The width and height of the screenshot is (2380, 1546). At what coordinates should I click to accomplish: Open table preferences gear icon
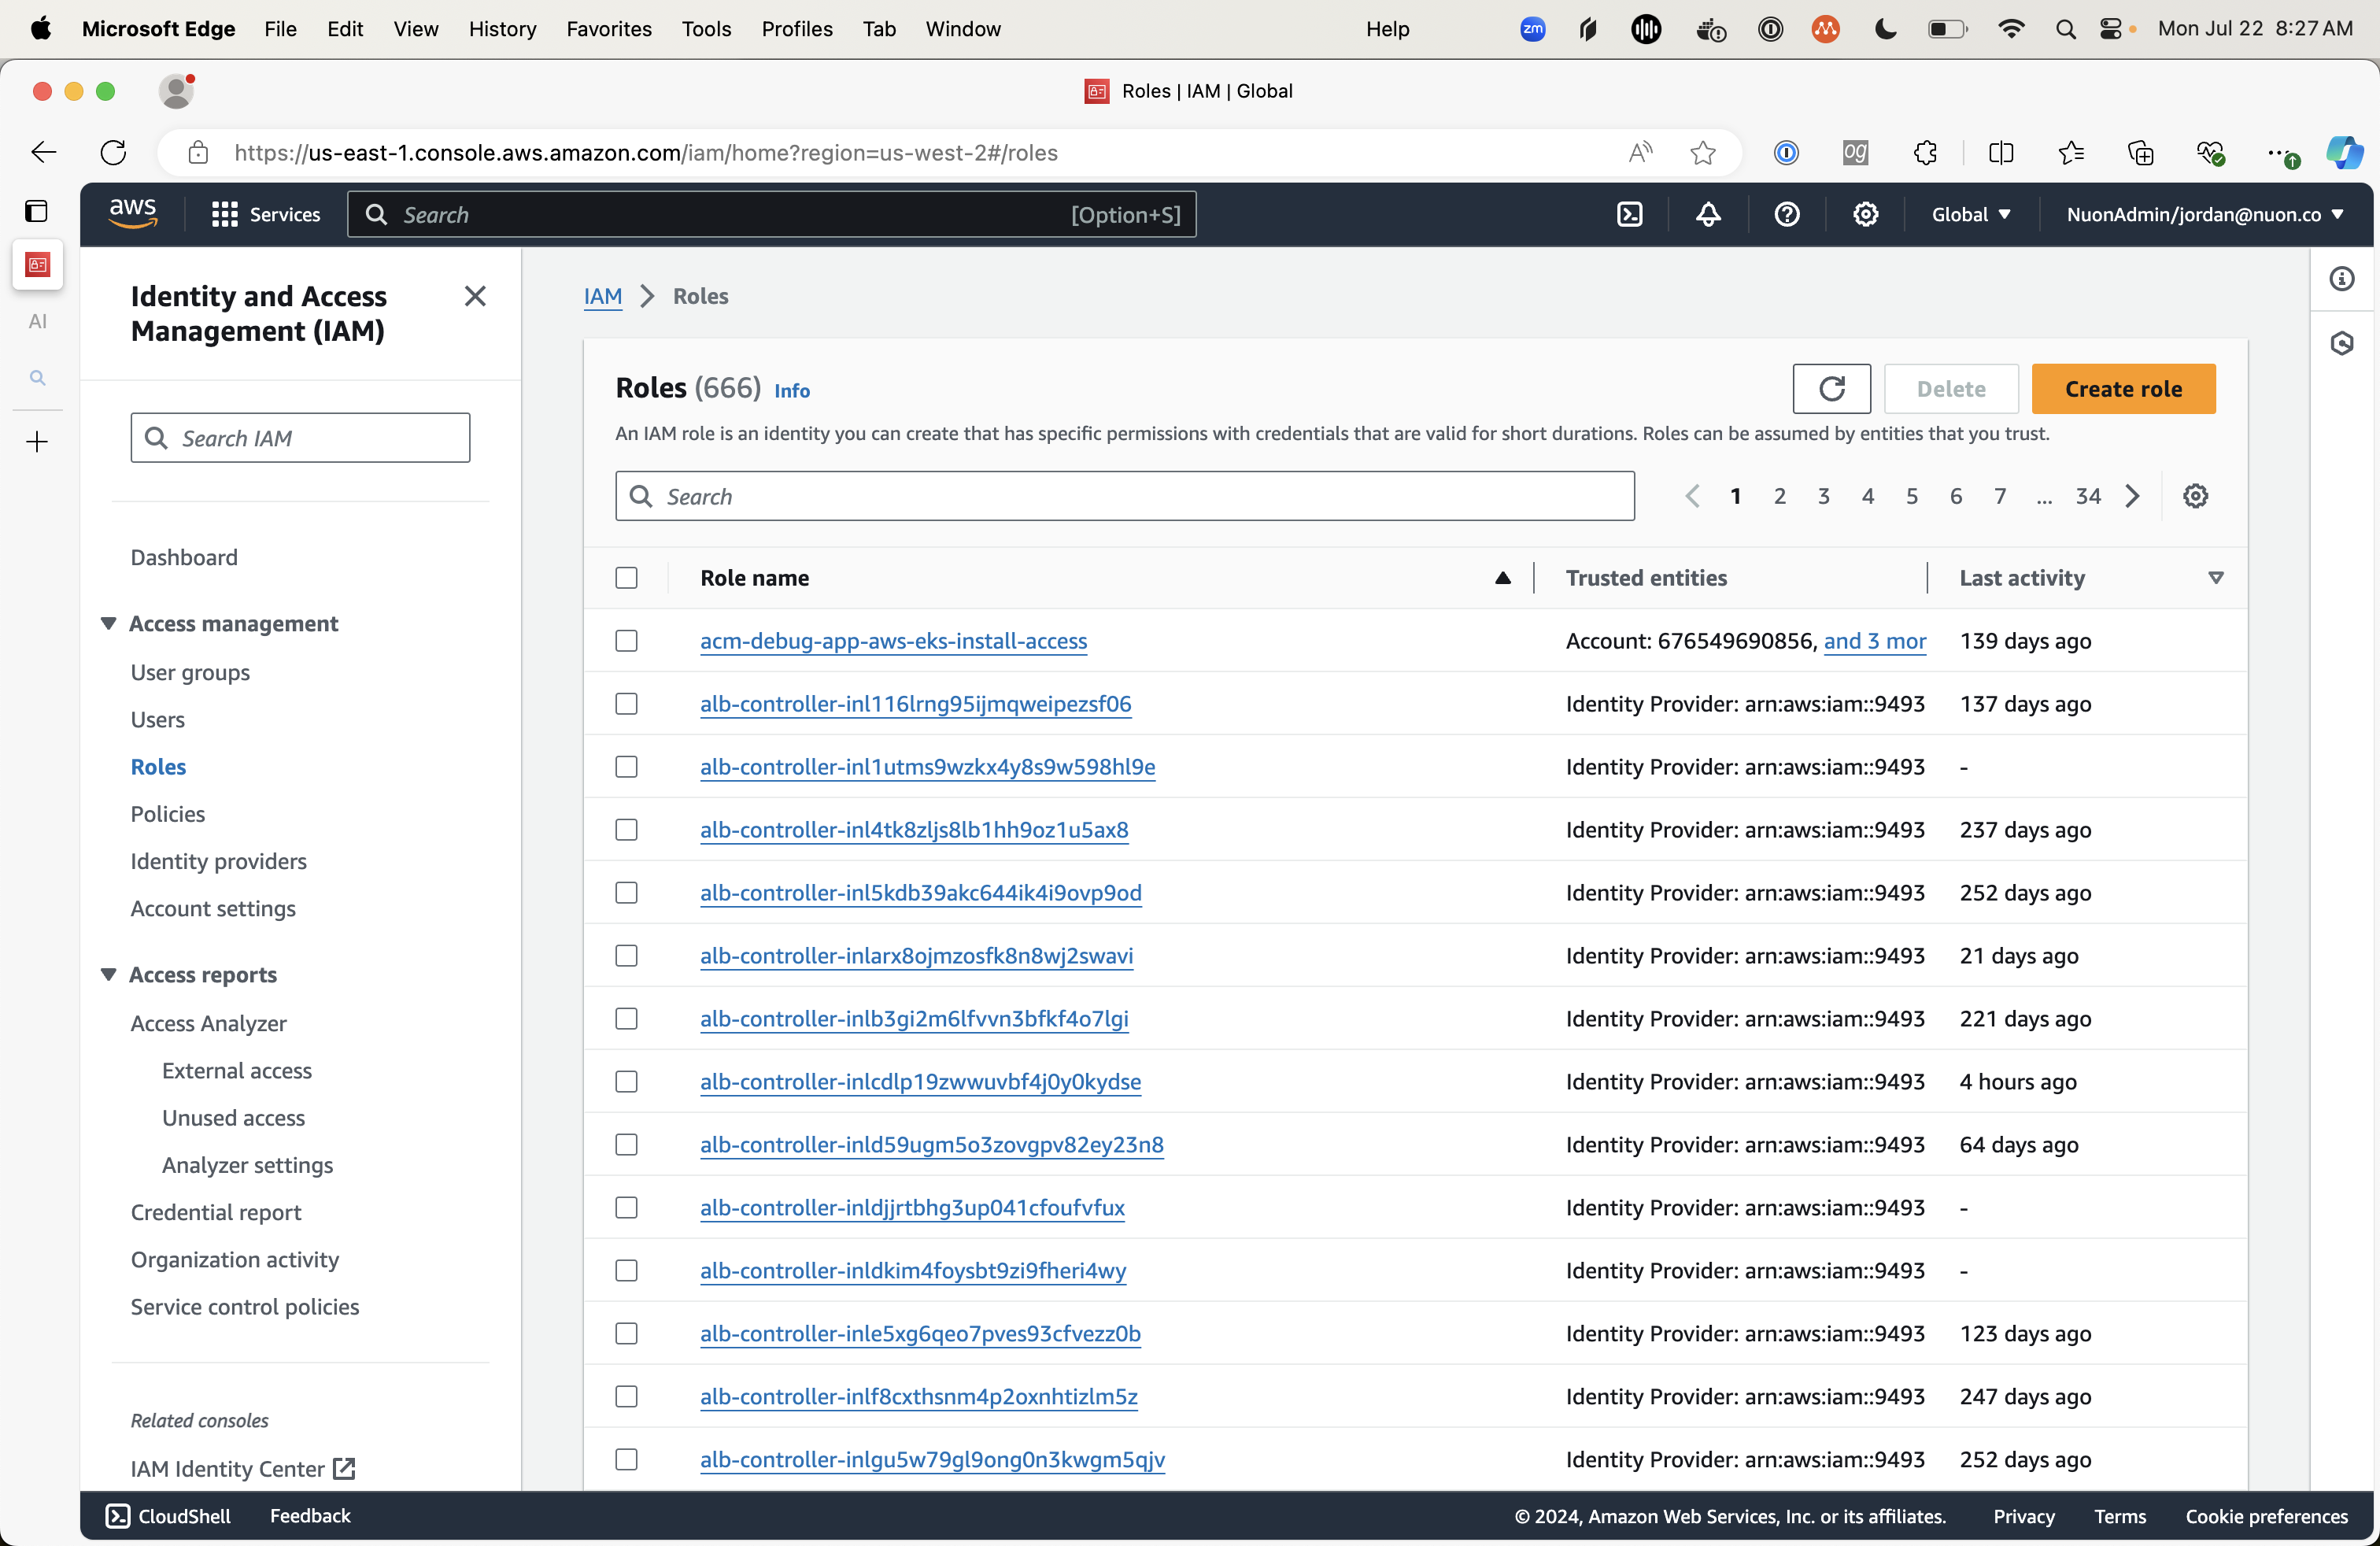click(2195, 496)
